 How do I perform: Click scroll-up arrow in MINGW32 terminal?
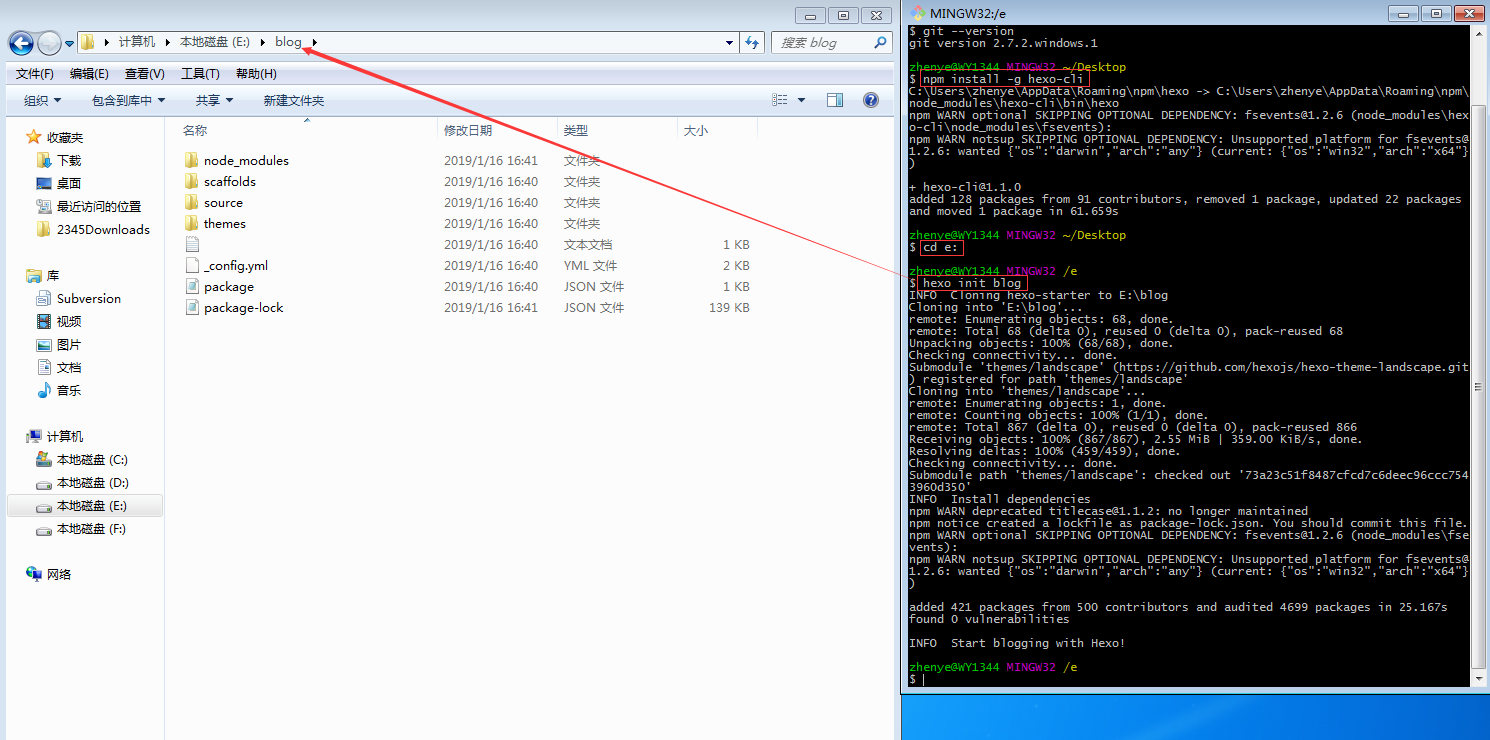(x=1479, y=33)
